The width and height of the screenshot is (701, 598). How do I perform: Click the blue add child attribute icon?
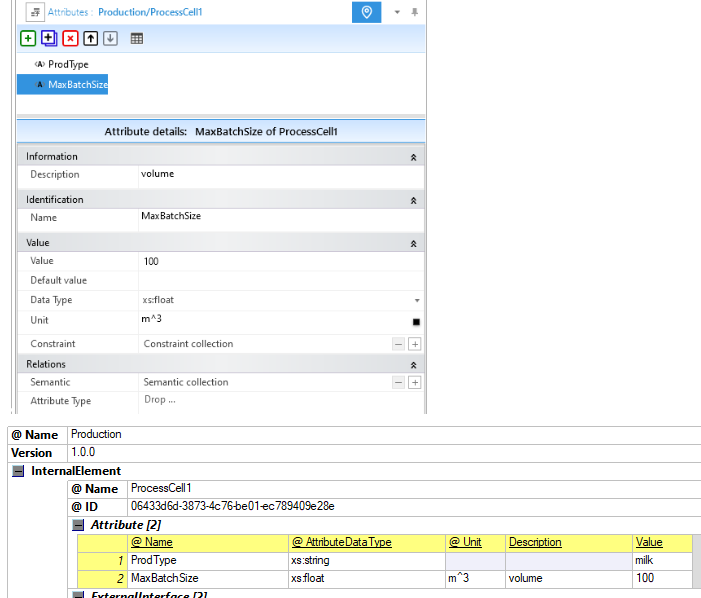click(x=48, y=38)
